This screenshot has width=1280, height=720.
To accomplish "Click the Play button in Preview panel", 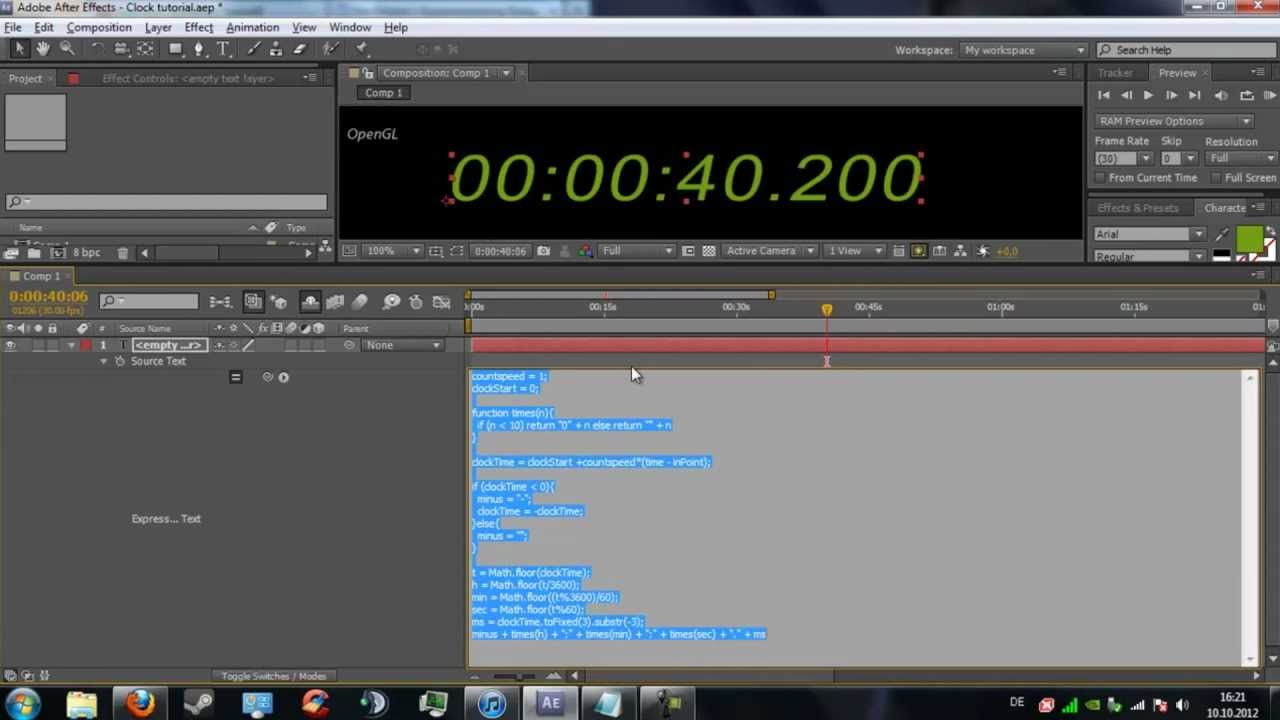I will point(1148,95).
